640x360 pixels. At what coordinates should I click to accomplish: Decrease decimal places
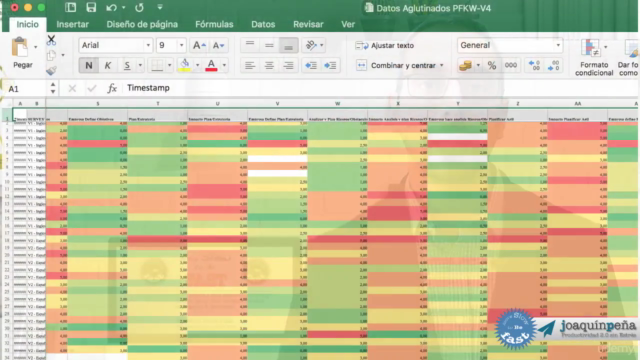click(553, 65)
